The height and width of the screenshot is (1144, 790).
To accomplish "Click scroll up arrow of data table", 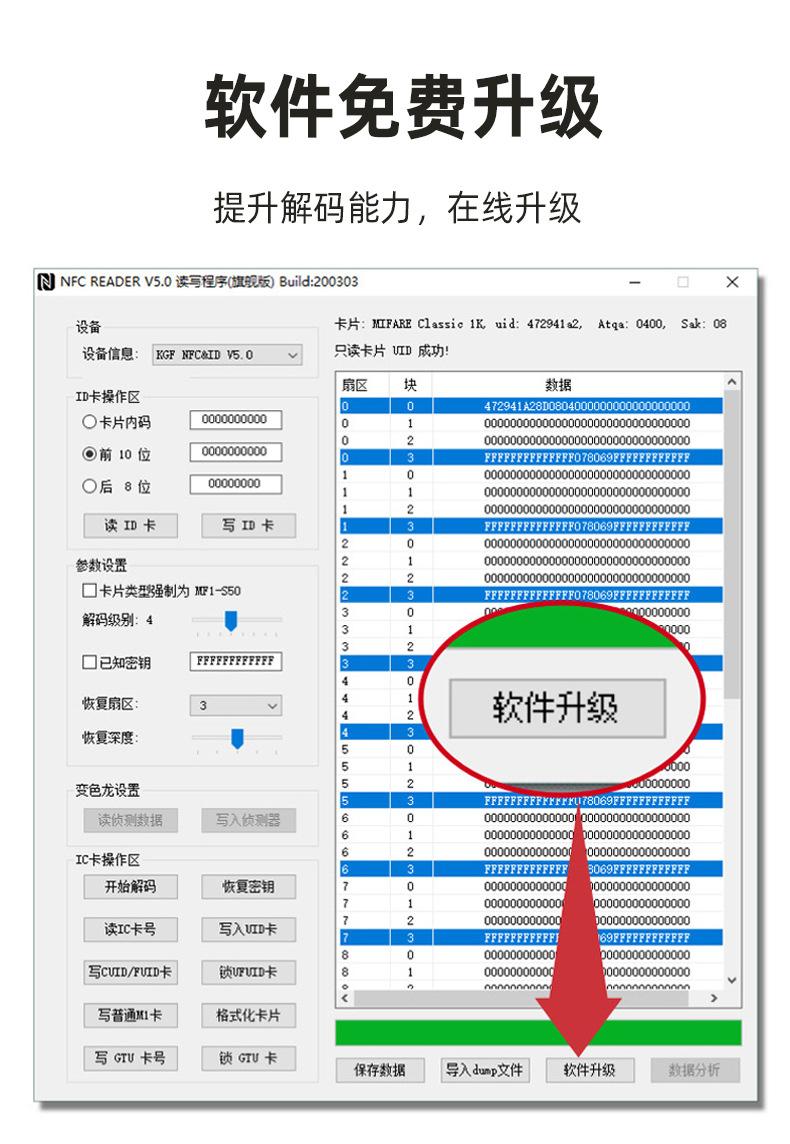I will pyautogui.click(x=732, y=382).
